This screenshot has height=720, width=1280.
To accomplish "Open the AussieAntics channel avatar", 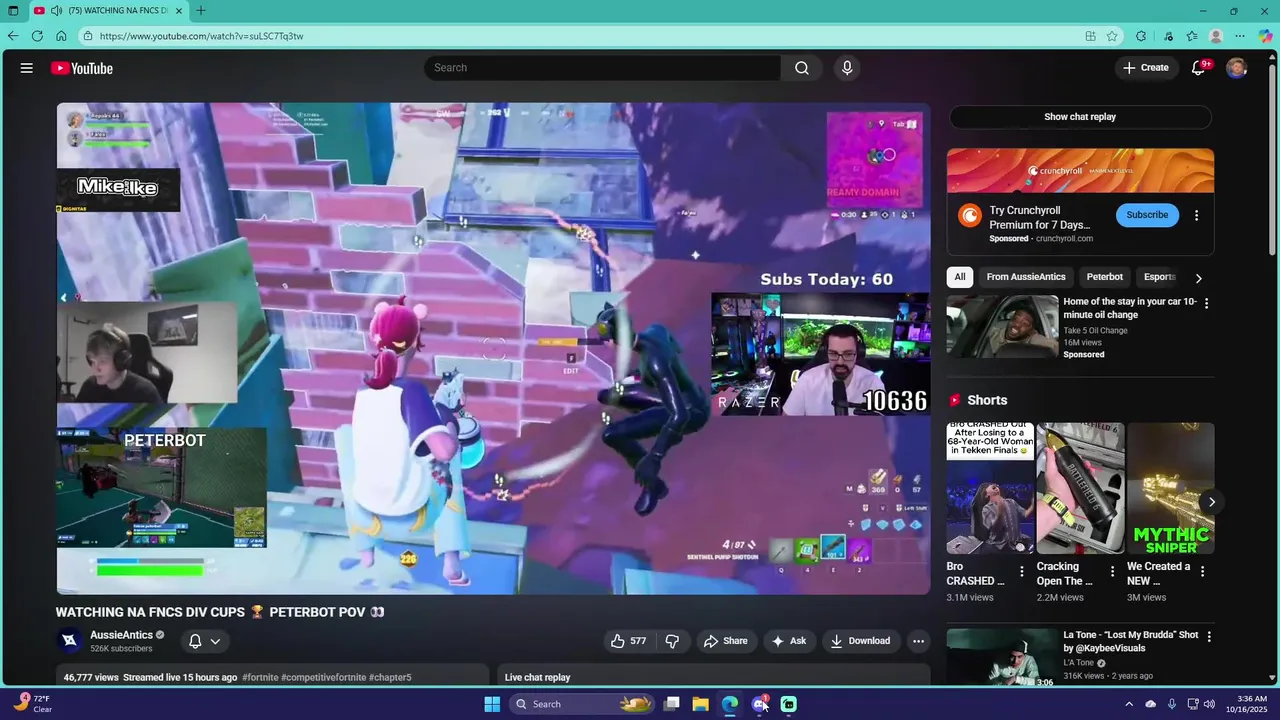I will (70, 641).
